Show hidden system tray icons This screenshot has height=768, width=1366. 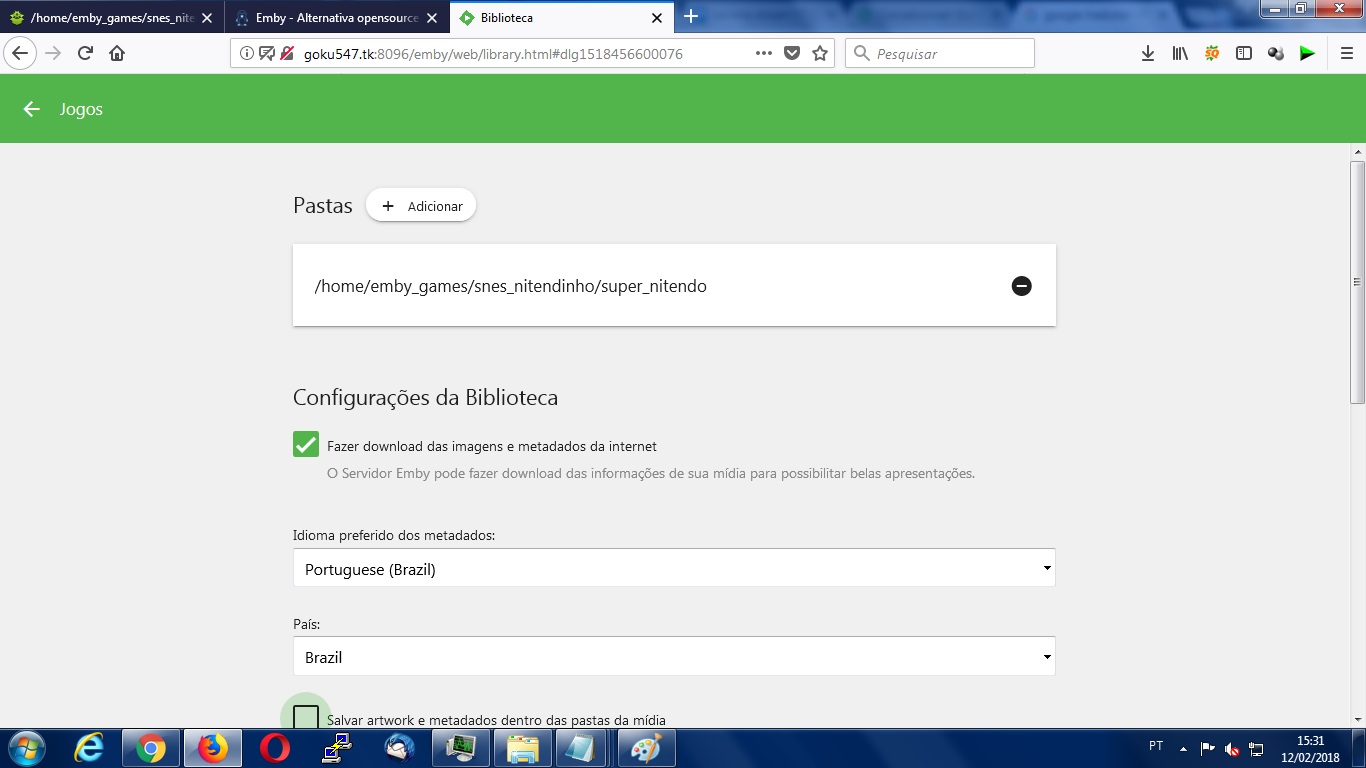1184,748
